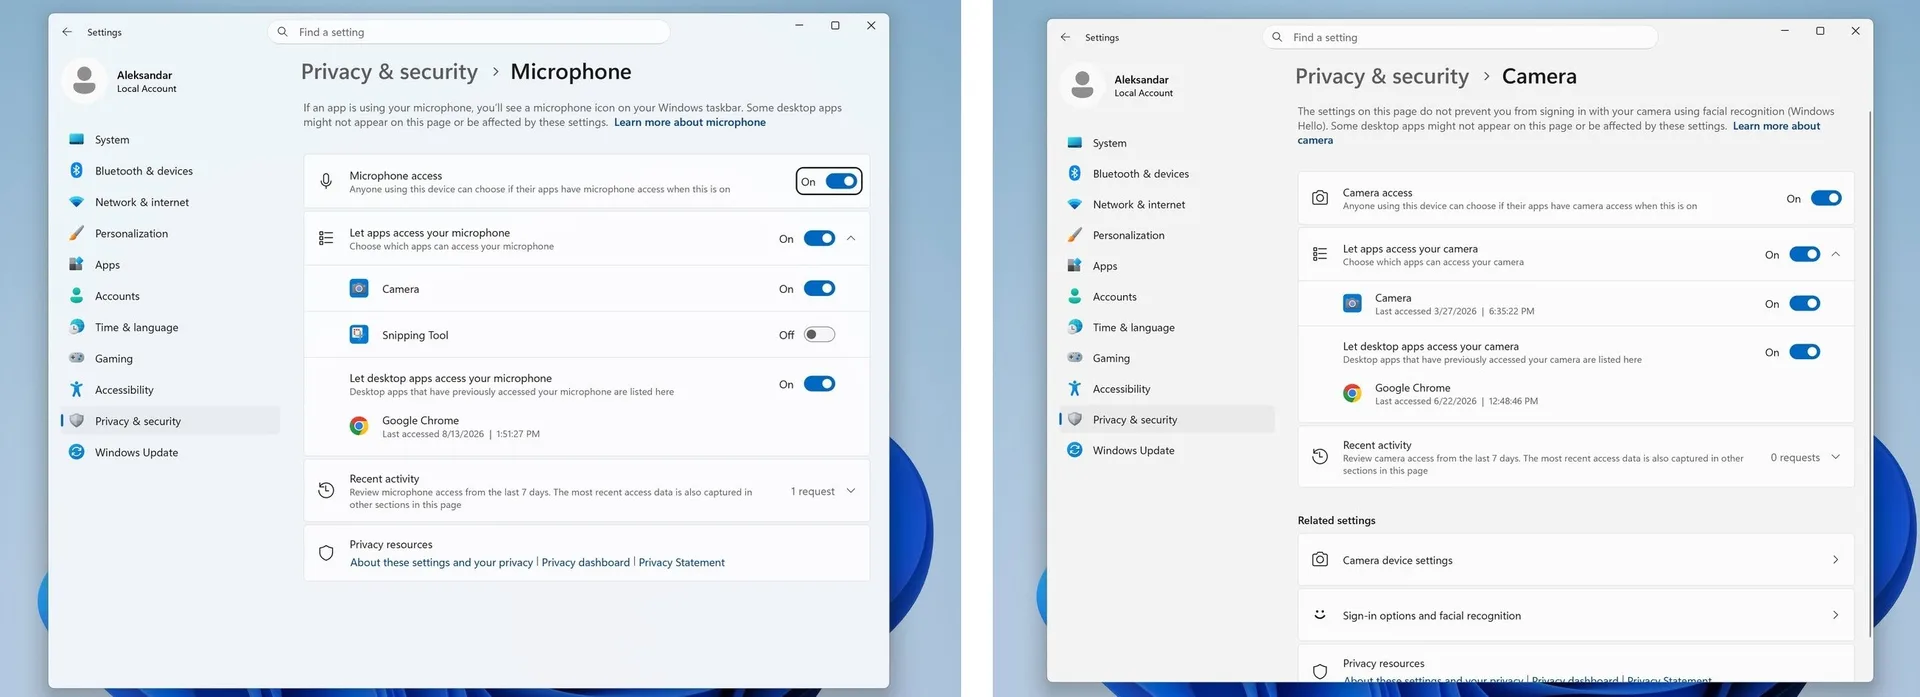Open About these settings and your privacy link in Microphone window

coord(441,562)
